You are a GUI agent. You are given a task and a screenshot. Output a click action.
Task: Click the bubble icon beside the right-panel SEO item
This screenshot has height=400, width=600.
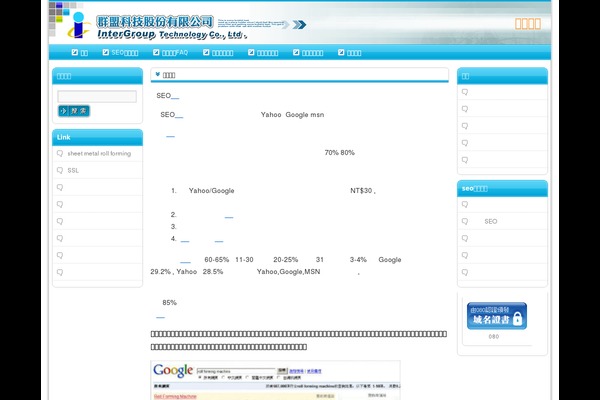tap(465, 221)
